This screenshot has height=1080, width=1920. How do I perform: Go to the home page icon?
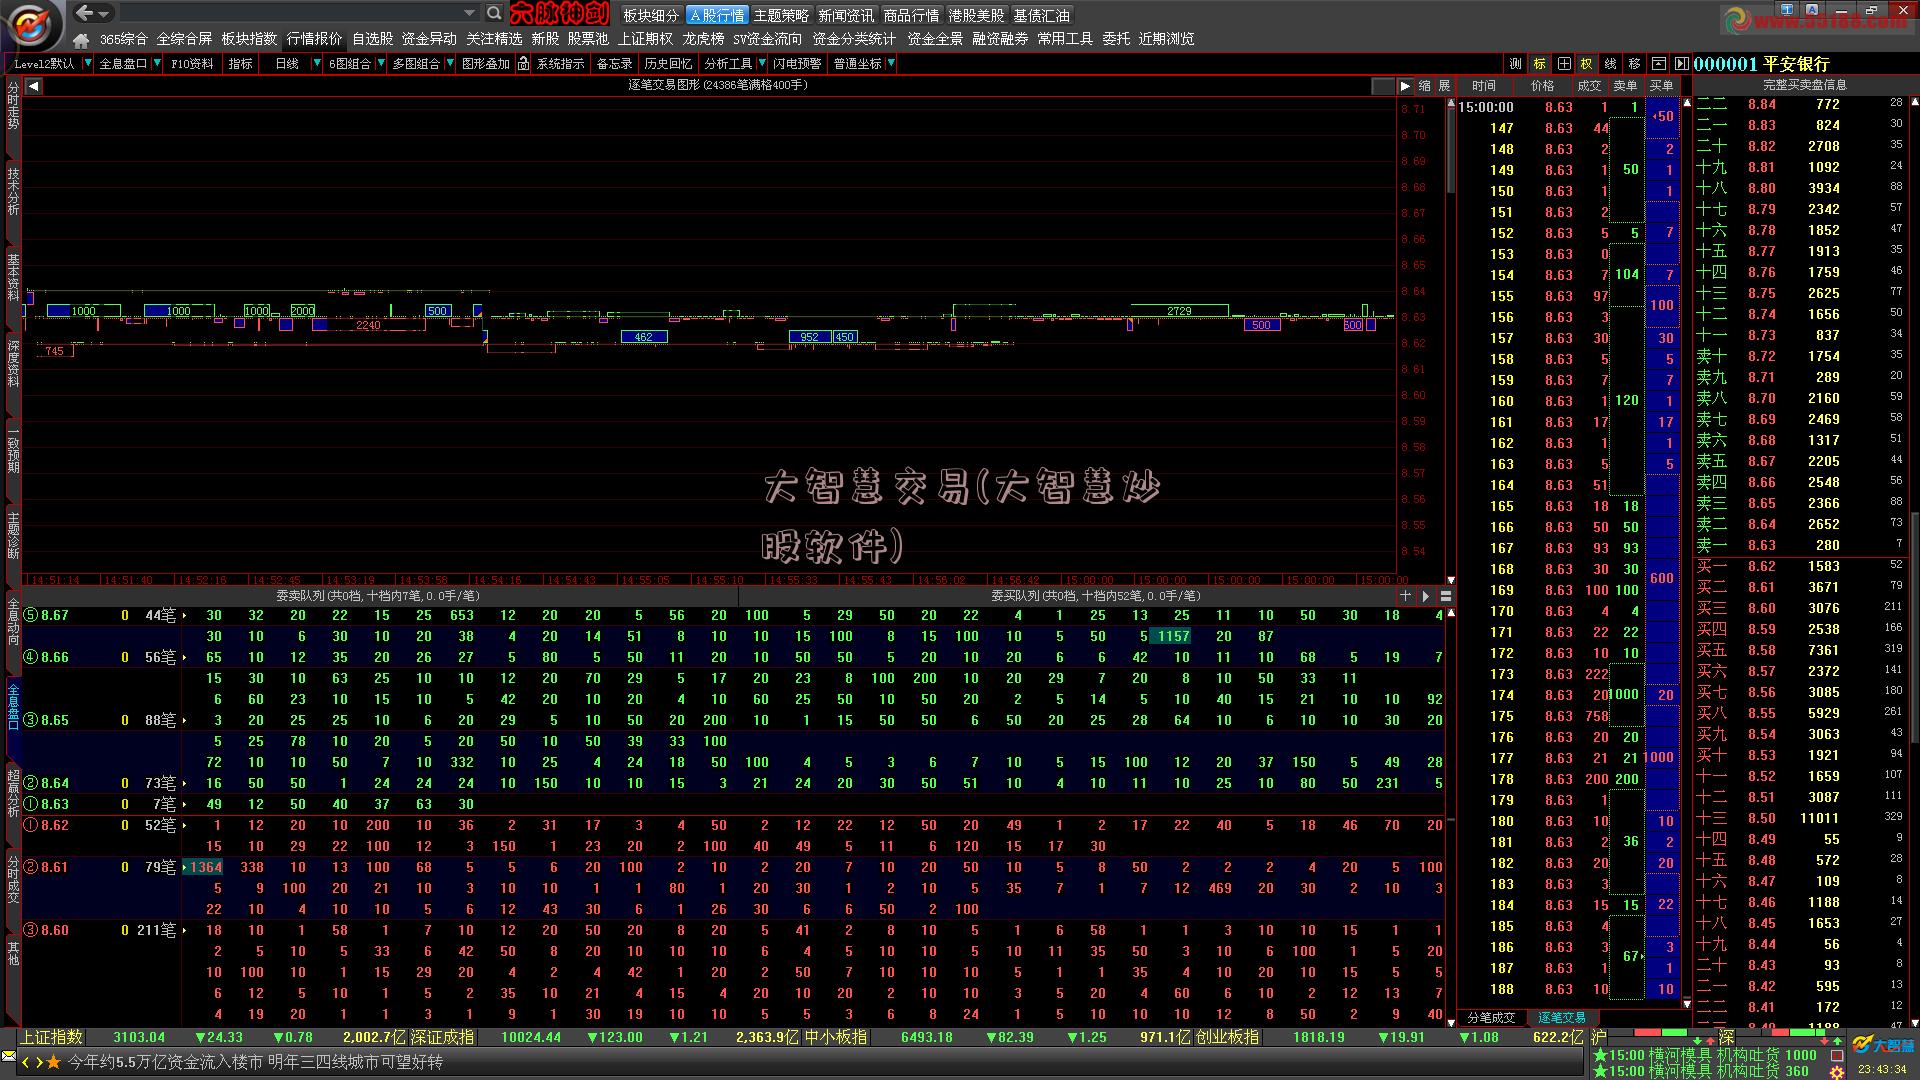click(81, 40)
